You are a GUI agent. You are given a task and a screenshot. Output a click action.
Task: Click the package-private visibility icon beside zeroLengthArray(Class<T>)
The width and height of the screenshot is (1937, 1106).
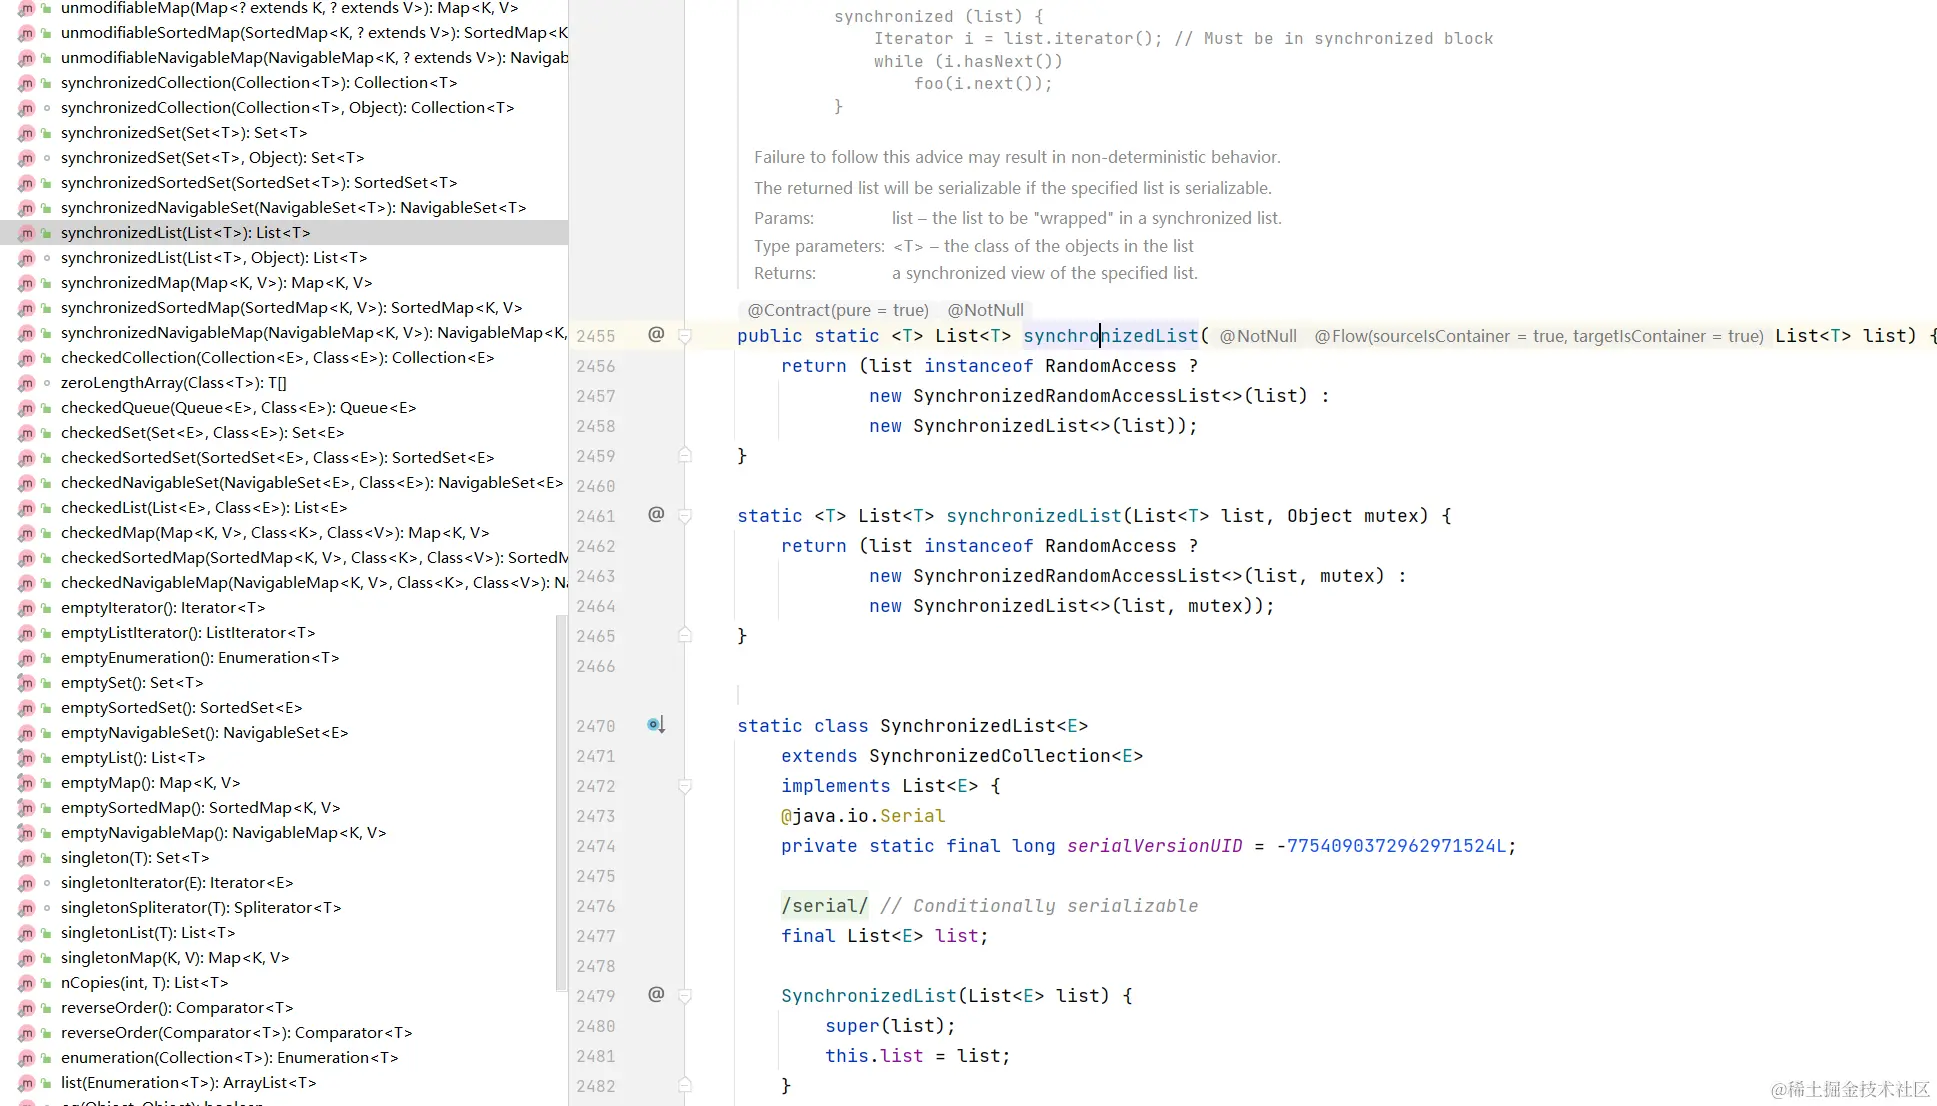[46, 383]
